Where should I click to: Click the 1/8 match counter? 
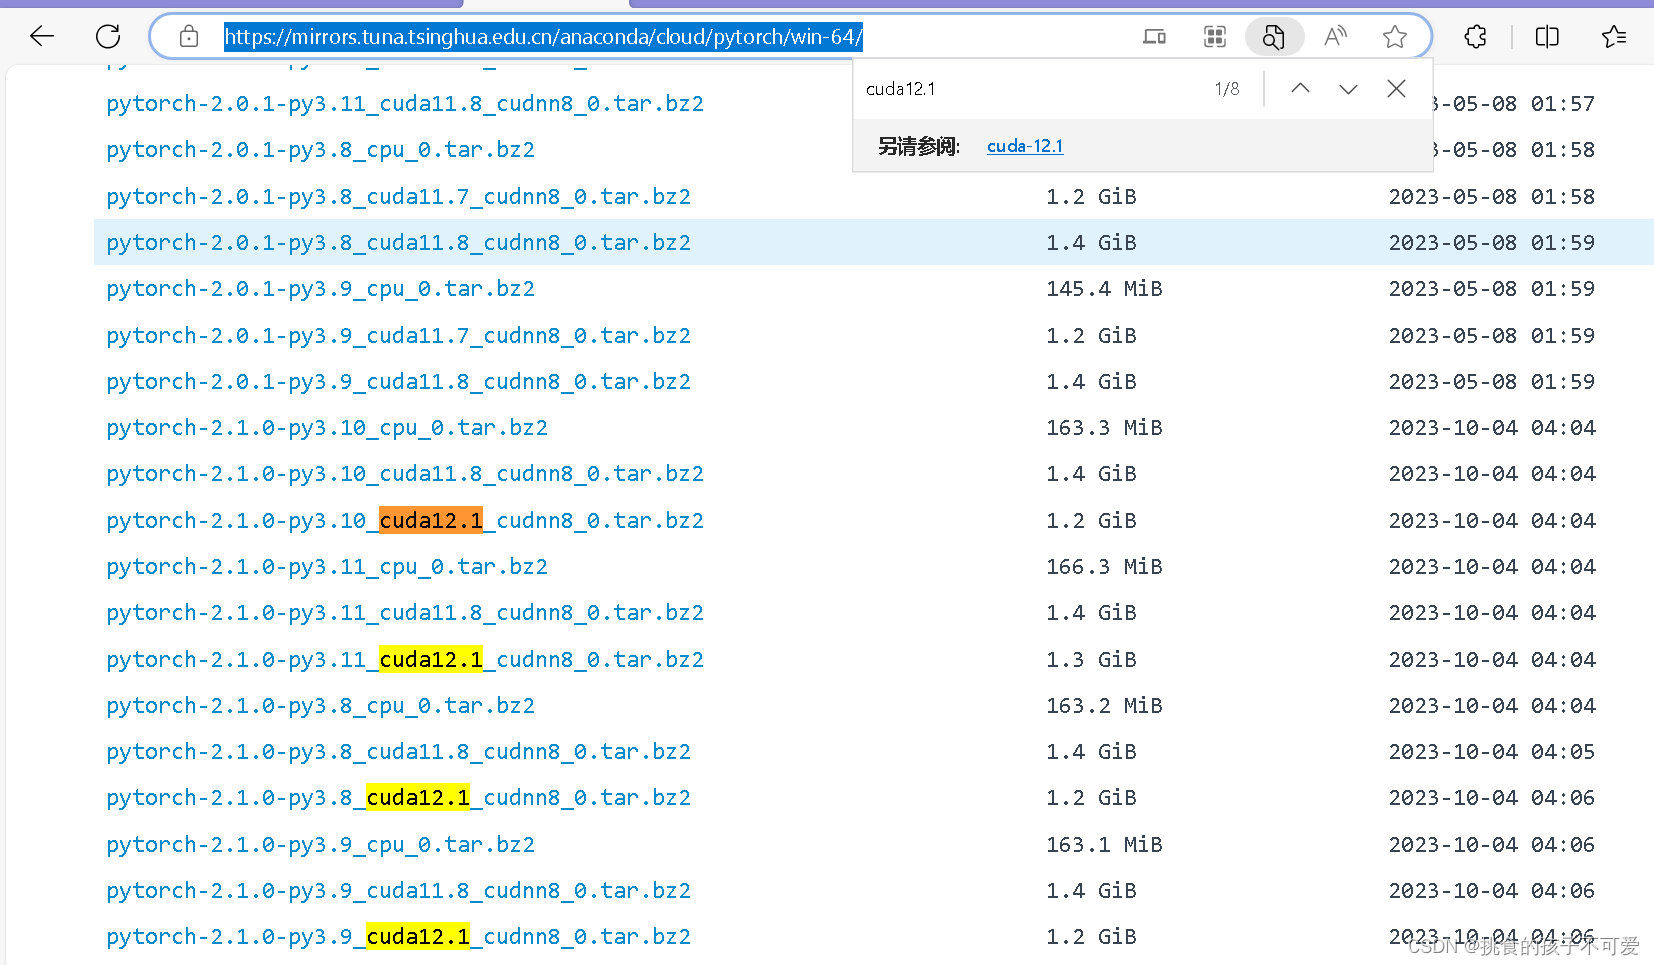(x=1227, y=89)
